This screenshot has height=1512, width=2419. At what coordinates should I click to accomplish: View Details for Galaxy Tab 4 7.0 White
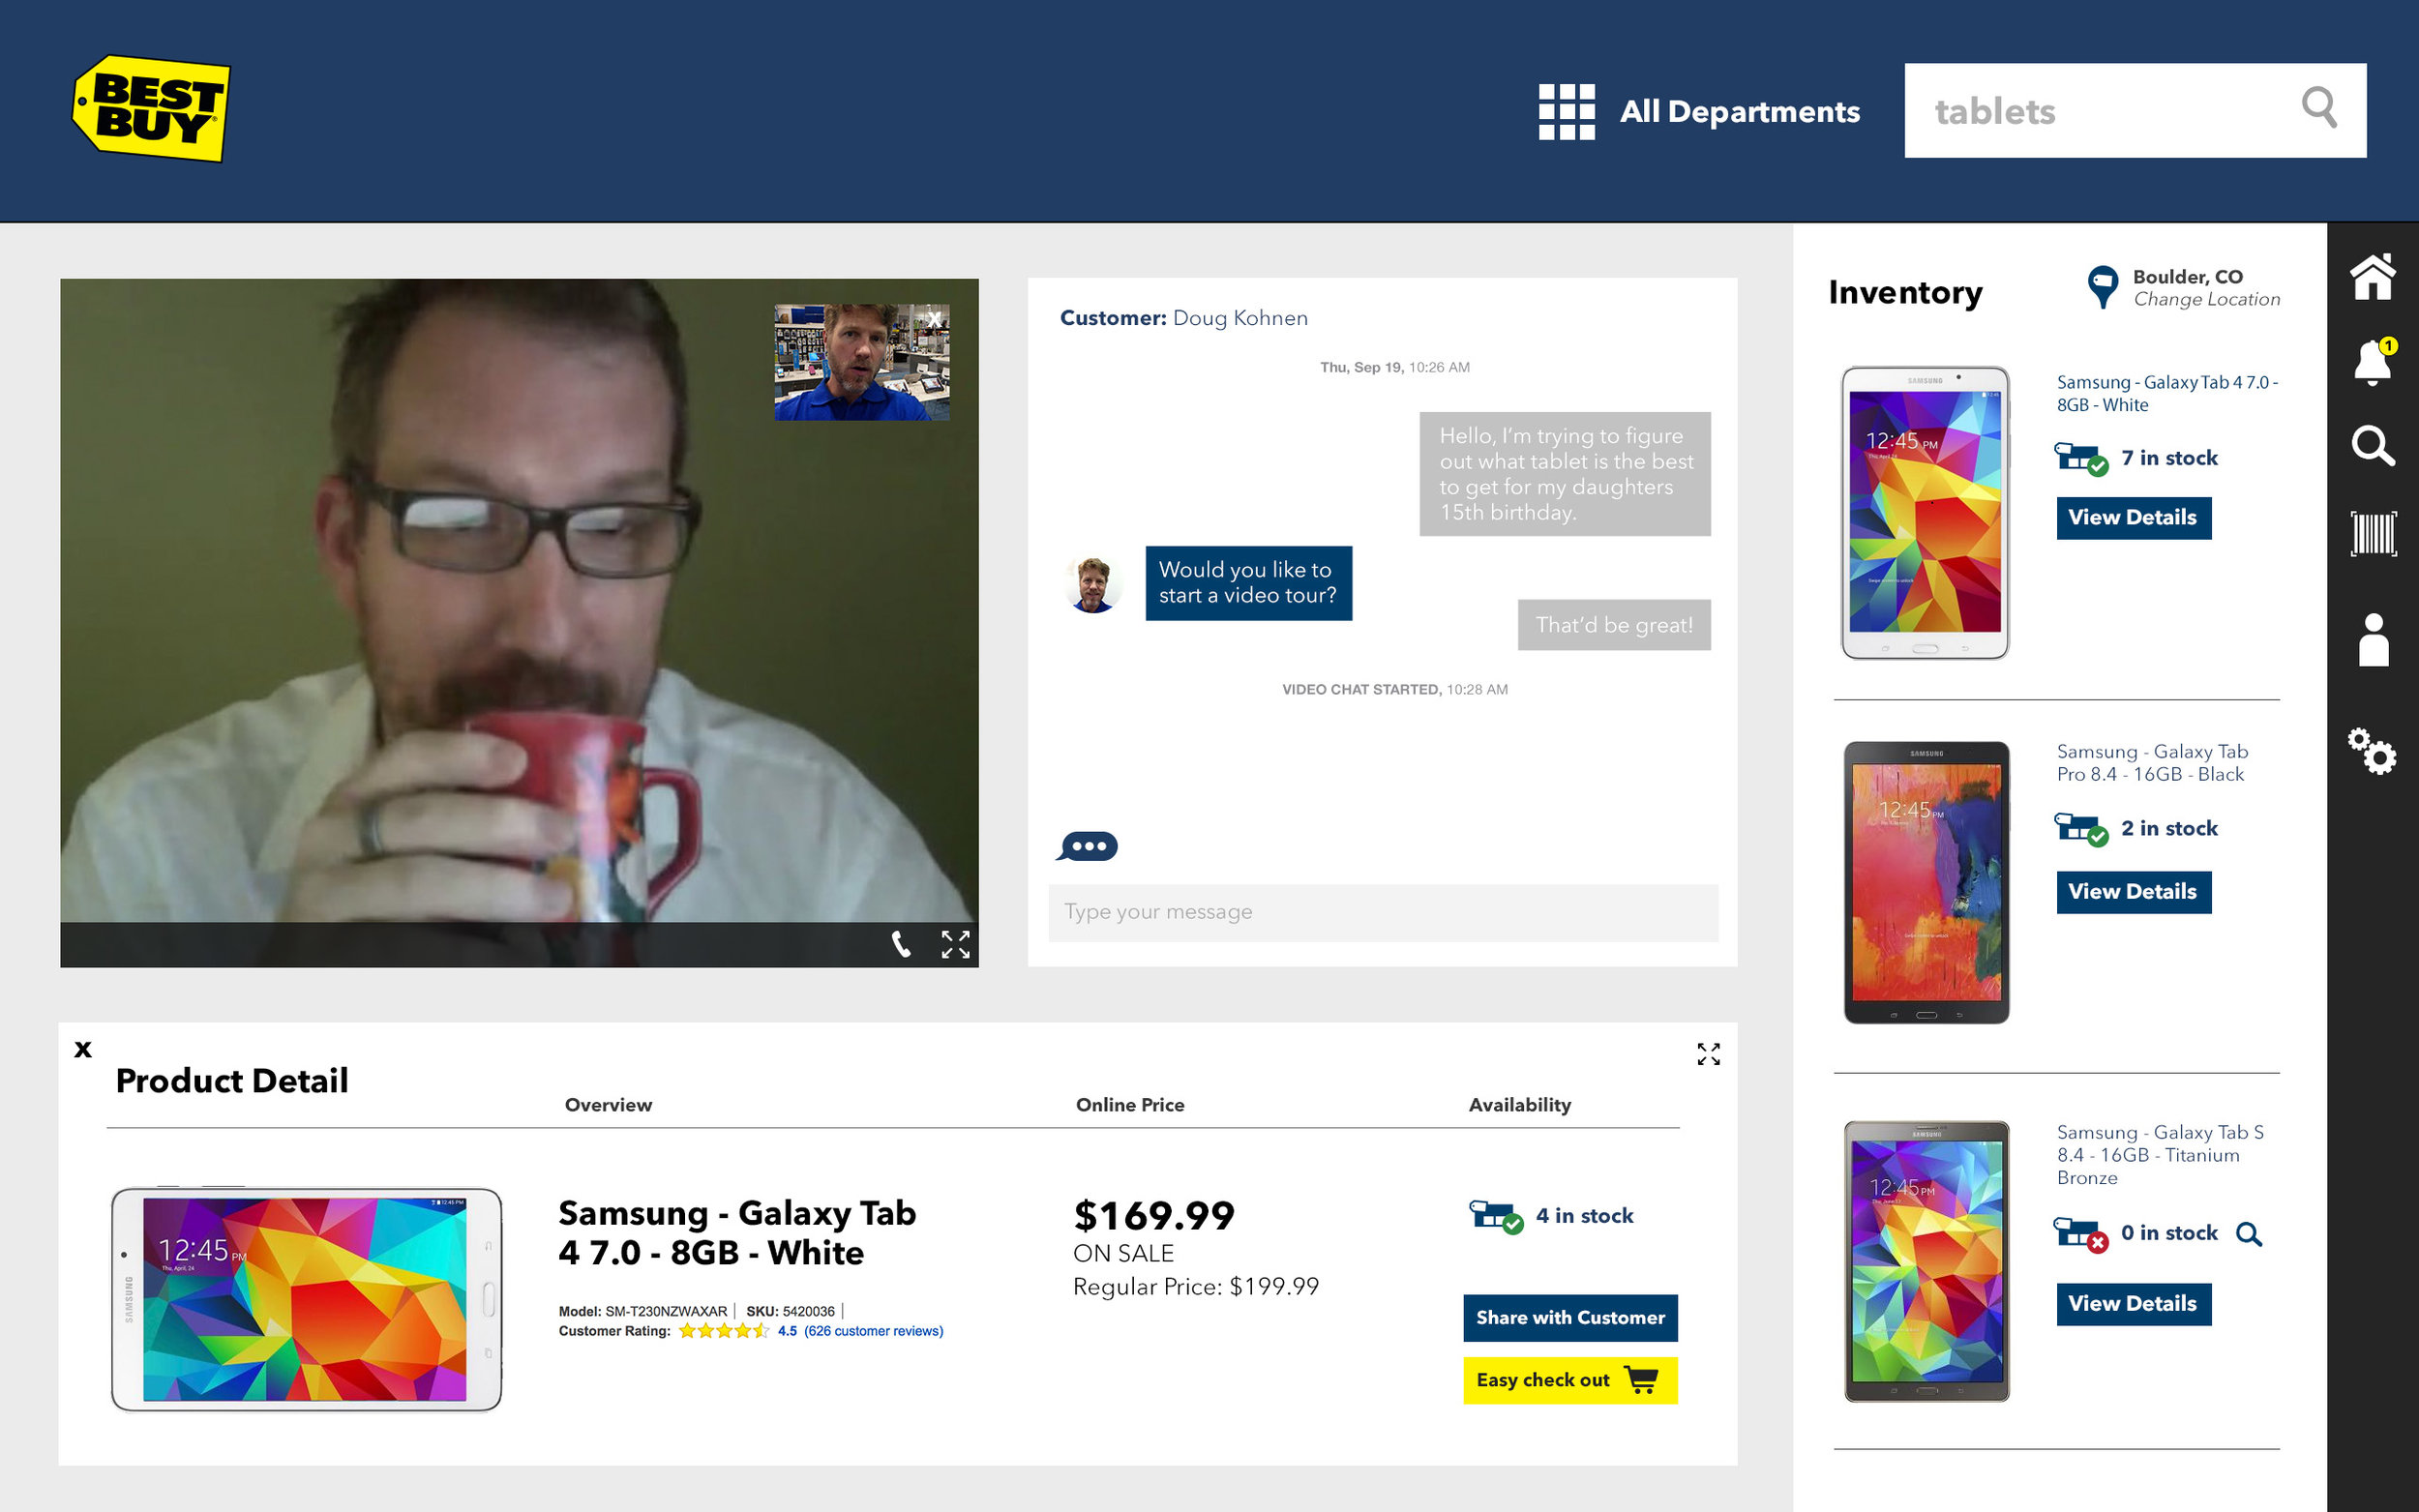pos(2133,518)
